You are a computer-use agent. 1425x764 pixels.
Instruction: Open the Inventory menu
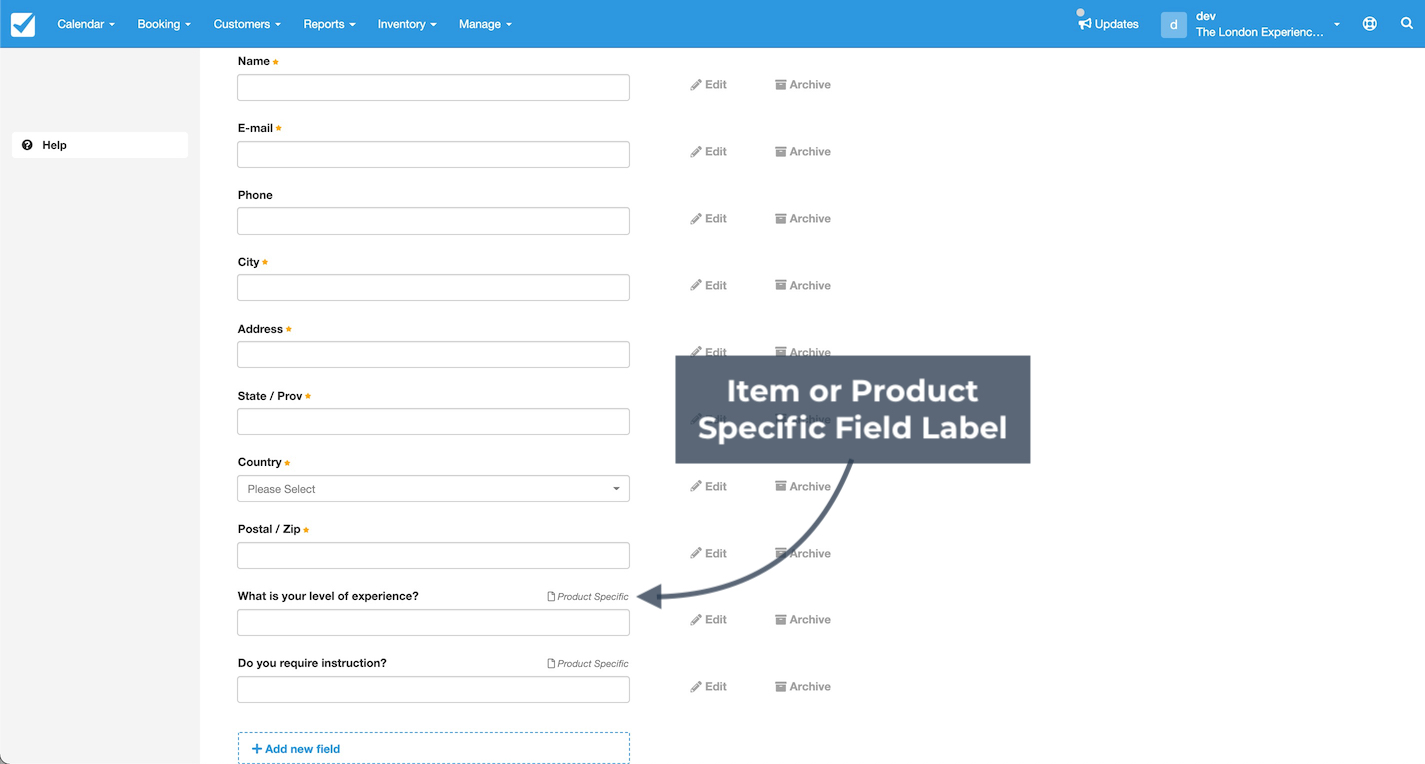[407, 24]
